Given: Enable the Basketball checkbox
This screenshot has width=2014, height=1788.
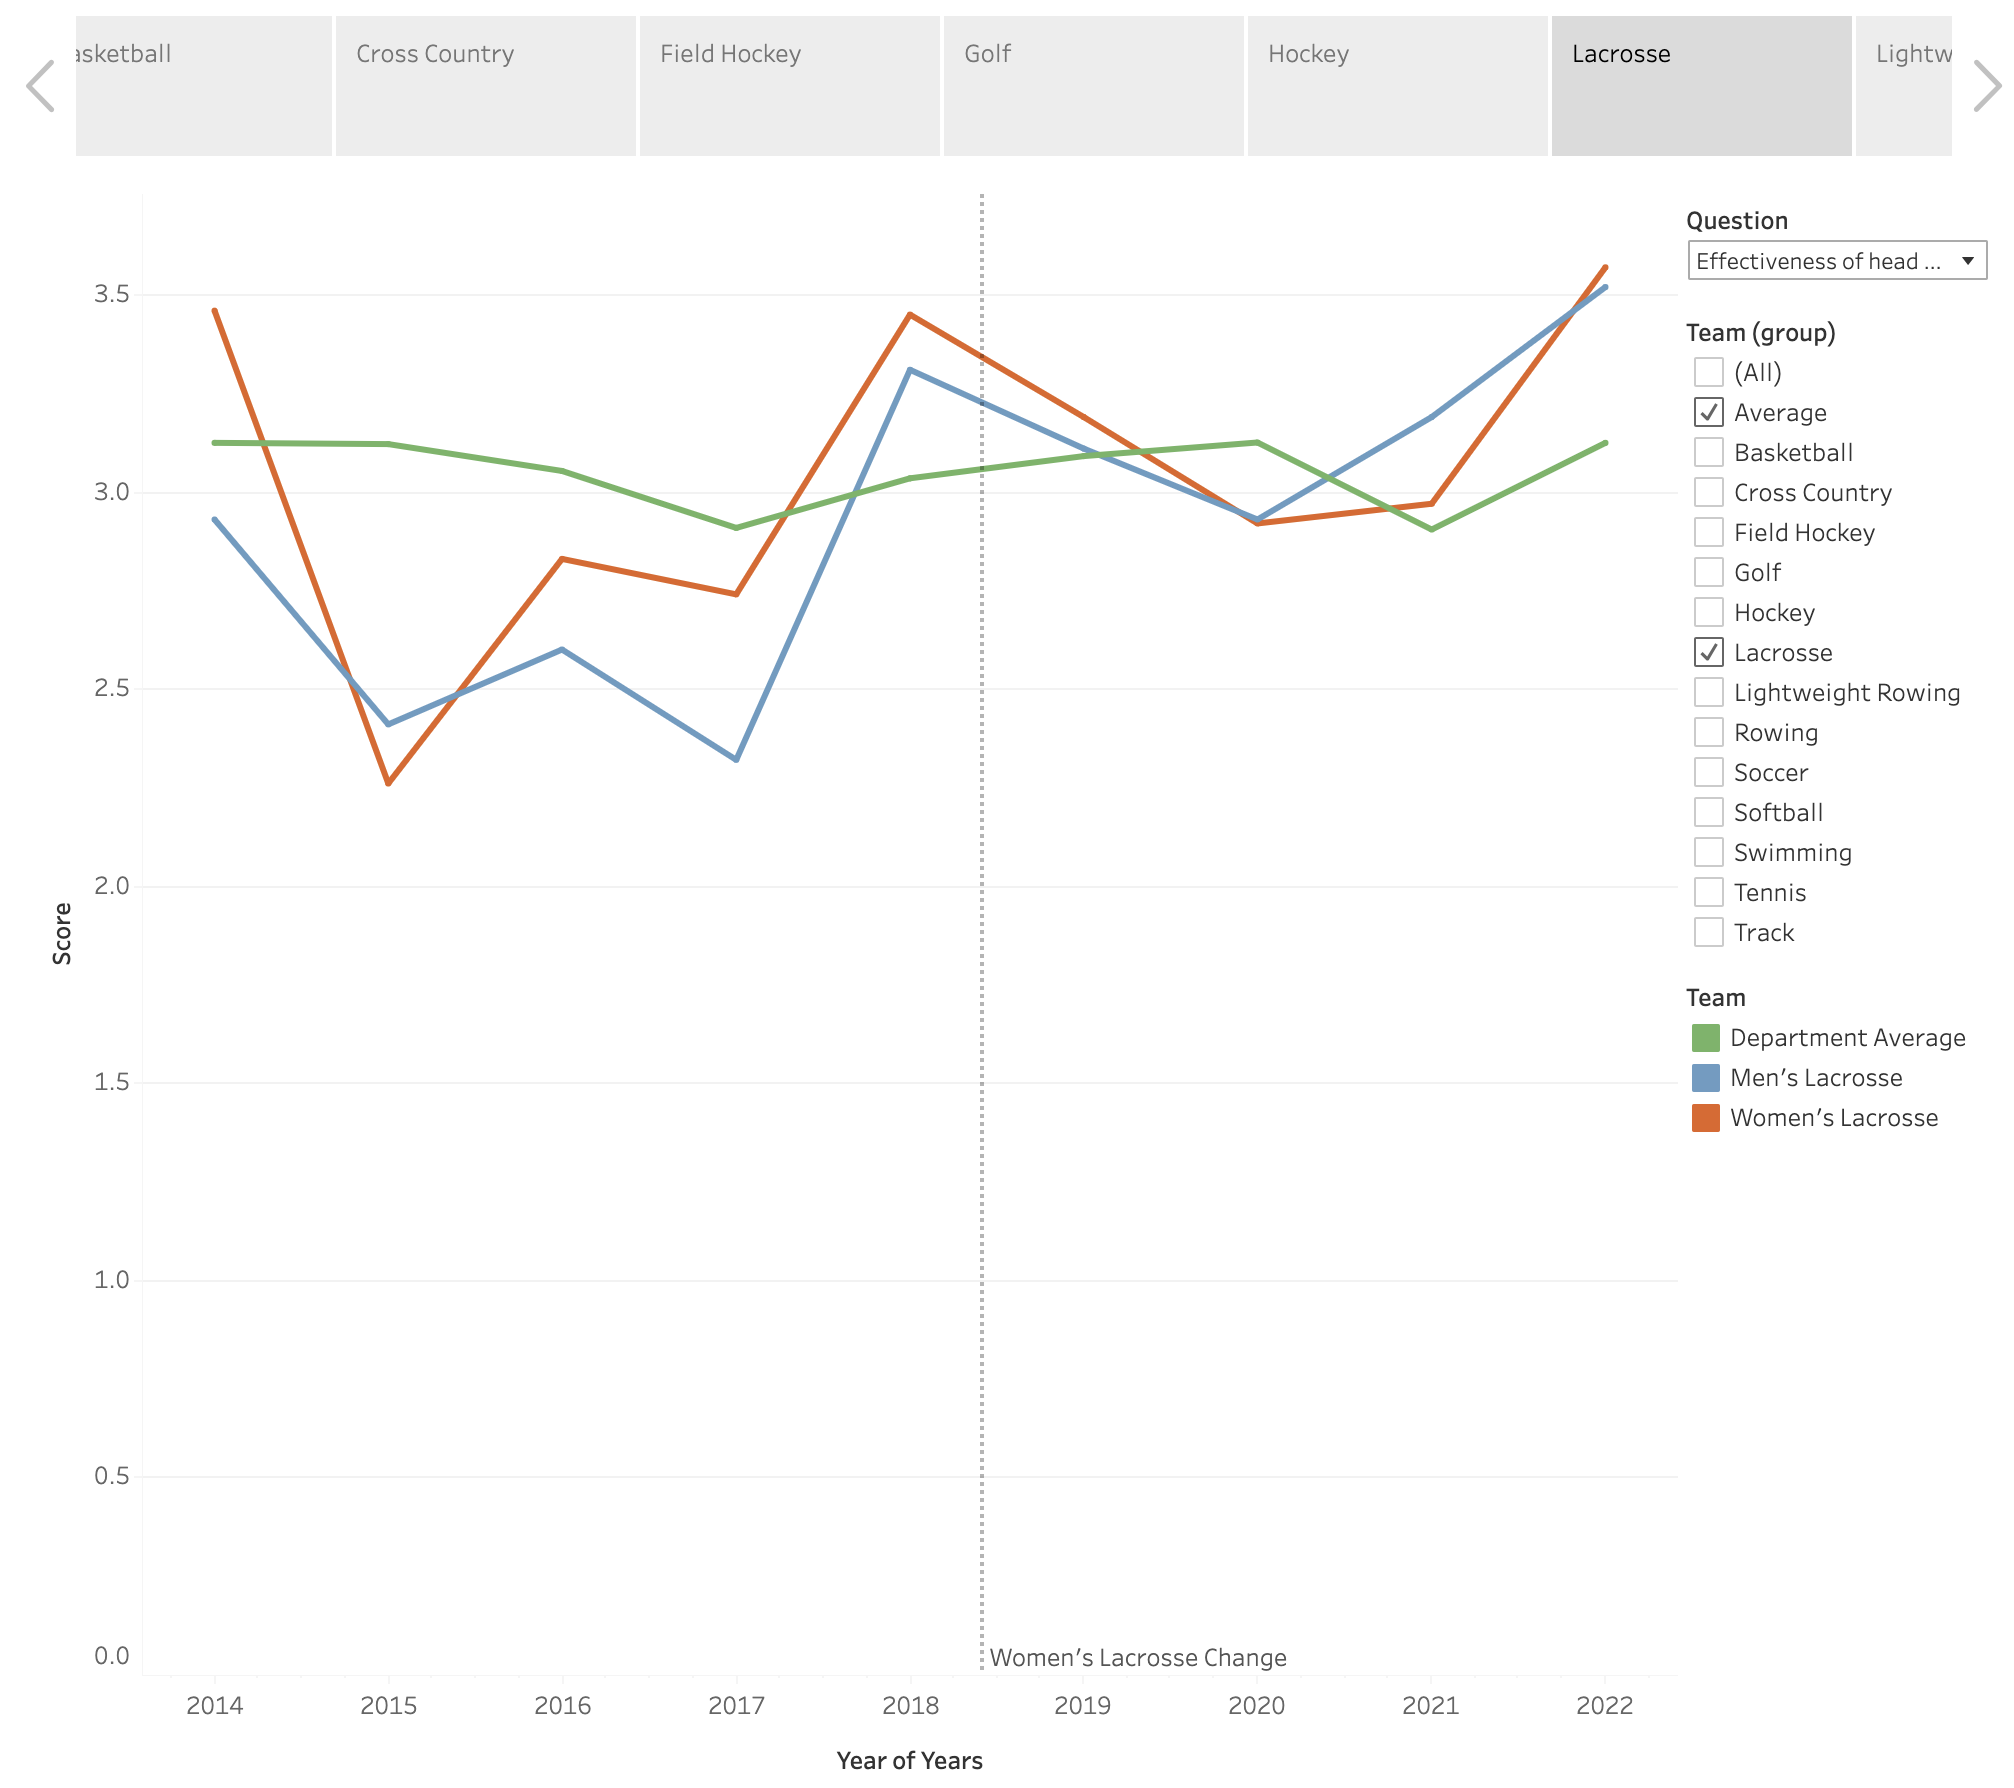Looking at the screenshot, I should point(1709,452).
